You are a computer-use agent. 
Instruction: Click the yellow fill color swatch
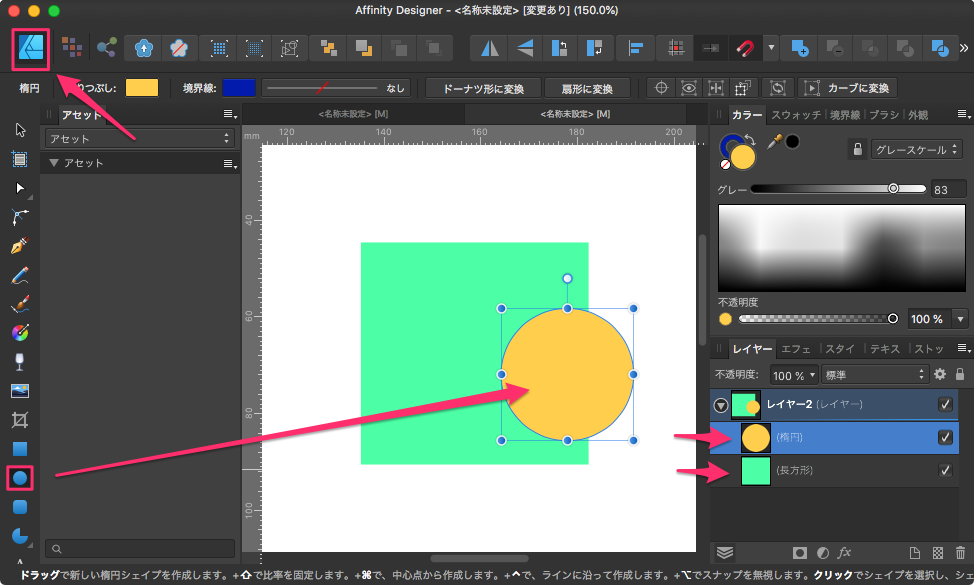point(141,88)
